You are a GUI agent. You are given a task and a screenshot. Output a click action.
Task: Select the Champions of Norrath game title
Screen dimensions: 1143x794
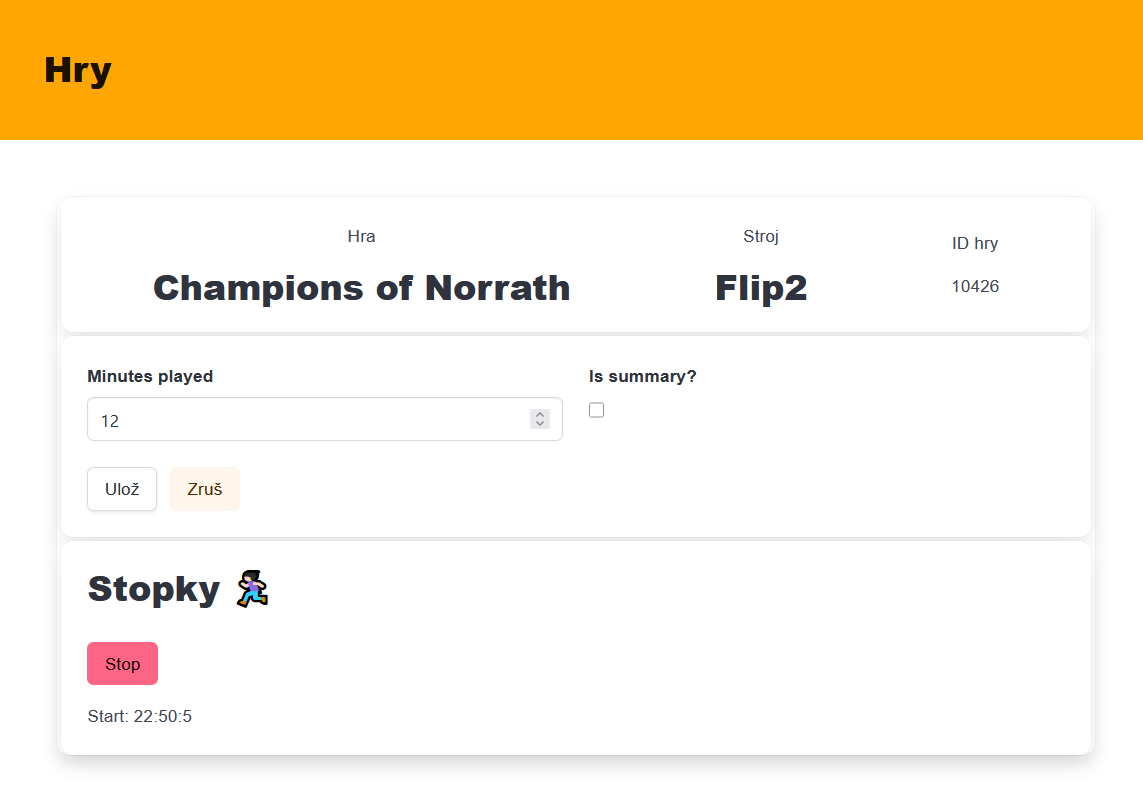tap(361, 288)
